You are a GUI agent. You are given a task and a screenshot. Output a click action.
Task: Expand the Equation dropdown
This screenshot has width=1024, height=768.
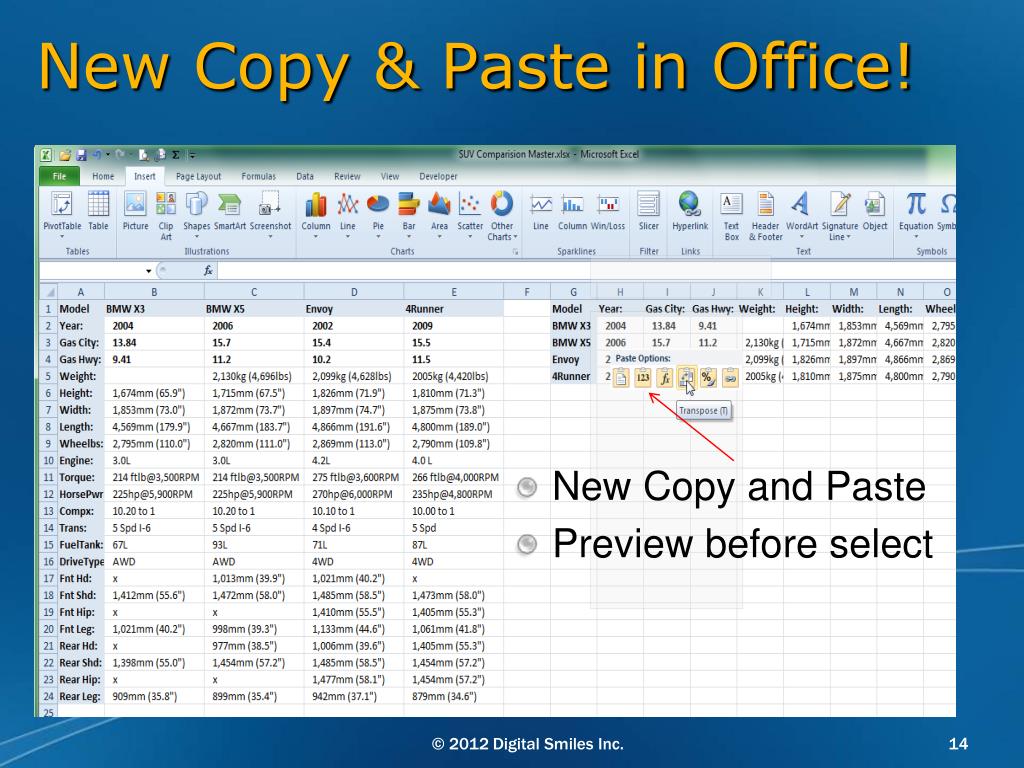pyautogui.click(x=916, y=236)
